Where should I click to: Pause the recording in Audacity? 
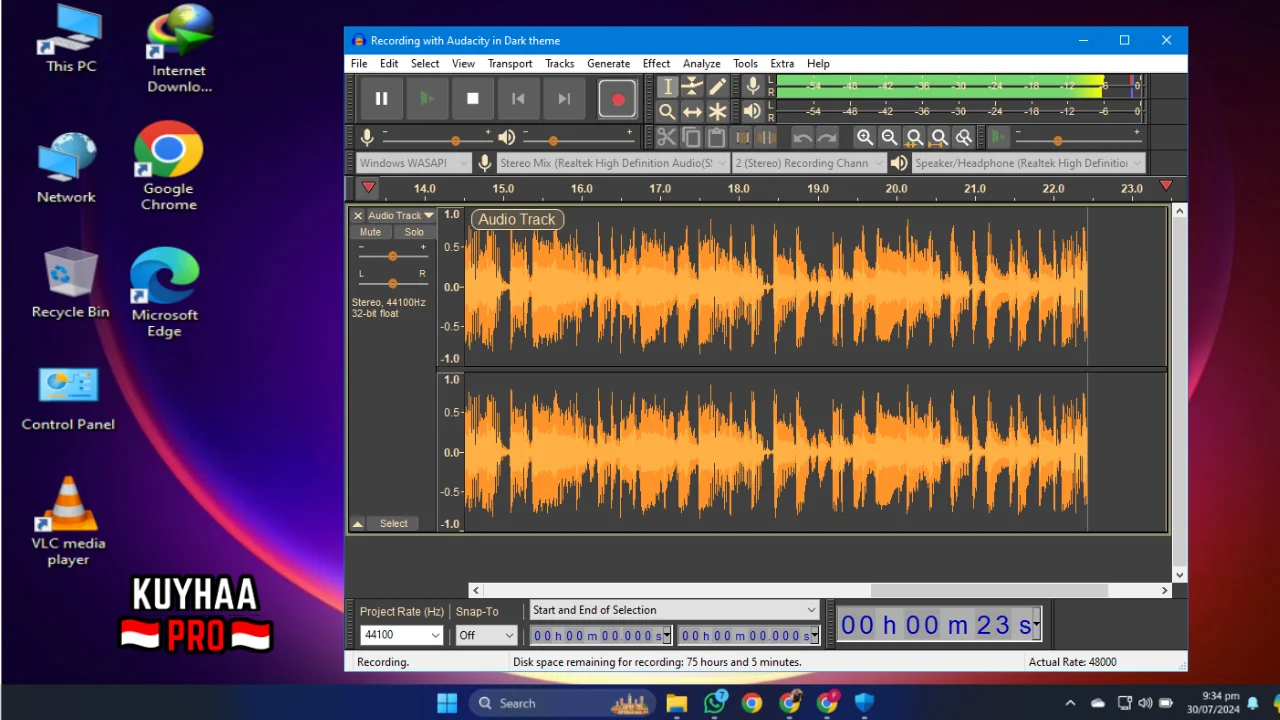381,99
